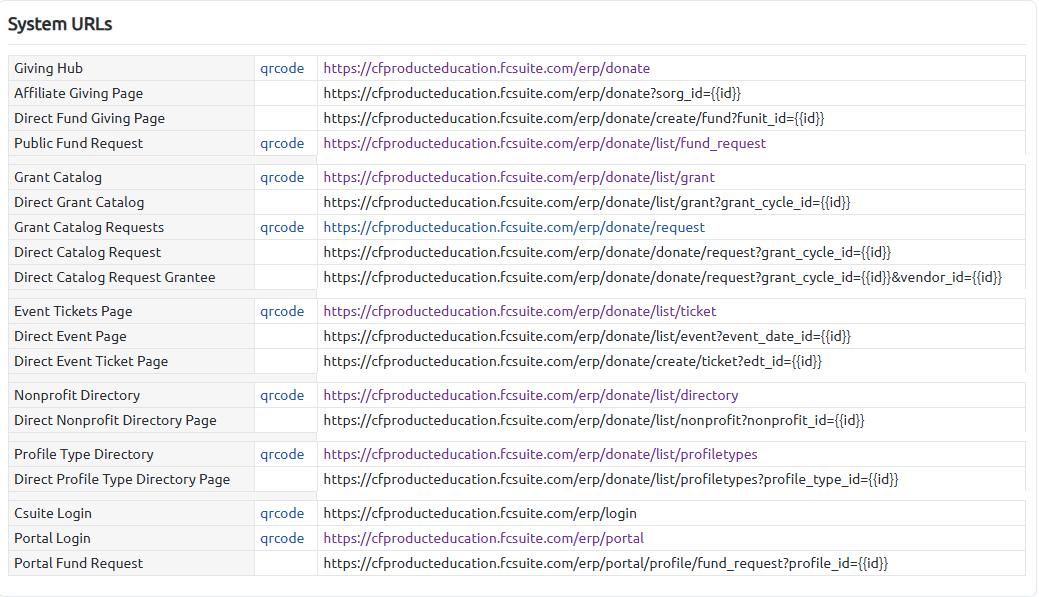Screen dimensions: 1039x597
Task: Select the Direct Event Page event_date_id URL
Action: click(586, 337)
